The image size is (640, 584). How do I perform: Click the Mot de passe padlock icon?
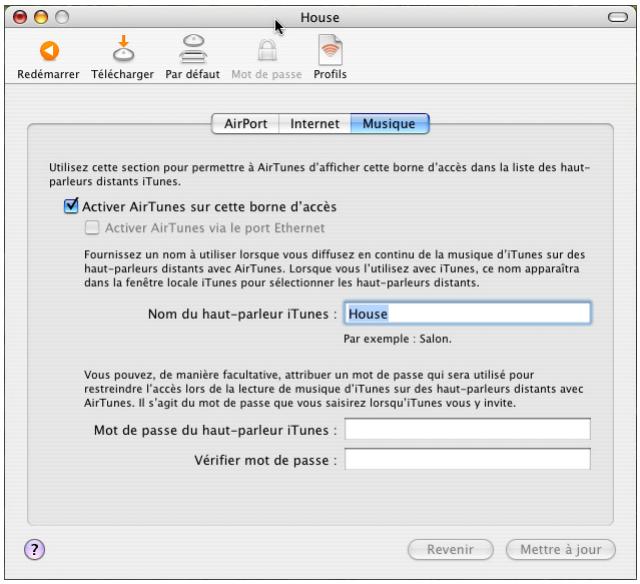pyautogui.click(x=267, y=51)
